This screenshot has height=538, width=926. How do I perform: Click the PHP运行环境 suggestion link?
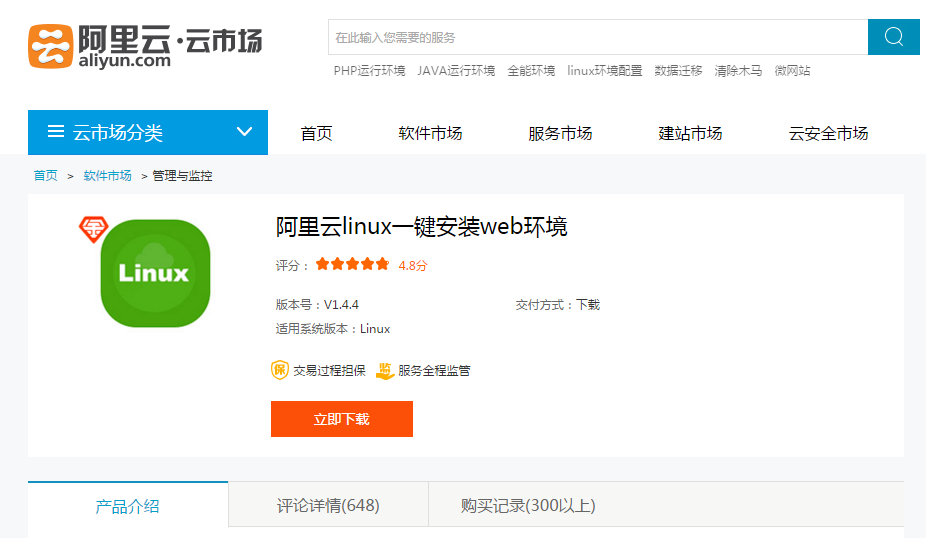(x=369, y=71)
